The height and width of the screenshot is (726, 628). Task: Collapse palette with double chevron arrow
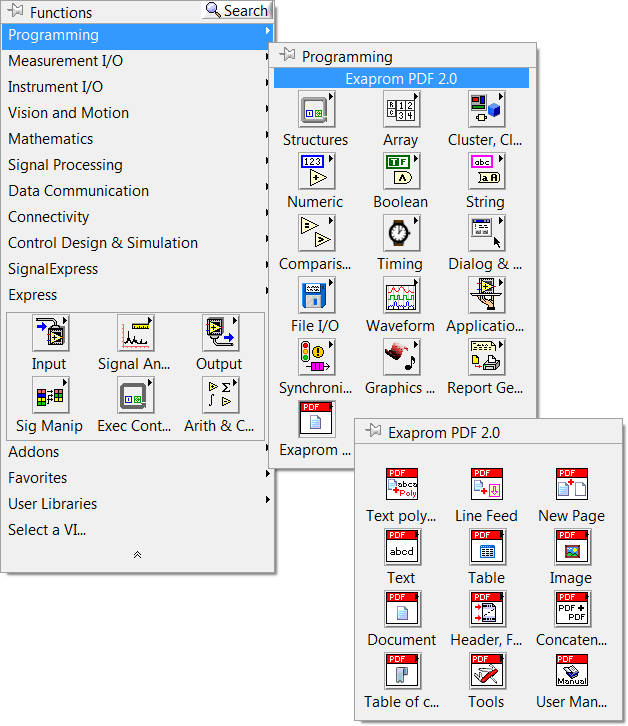(137, 554)
